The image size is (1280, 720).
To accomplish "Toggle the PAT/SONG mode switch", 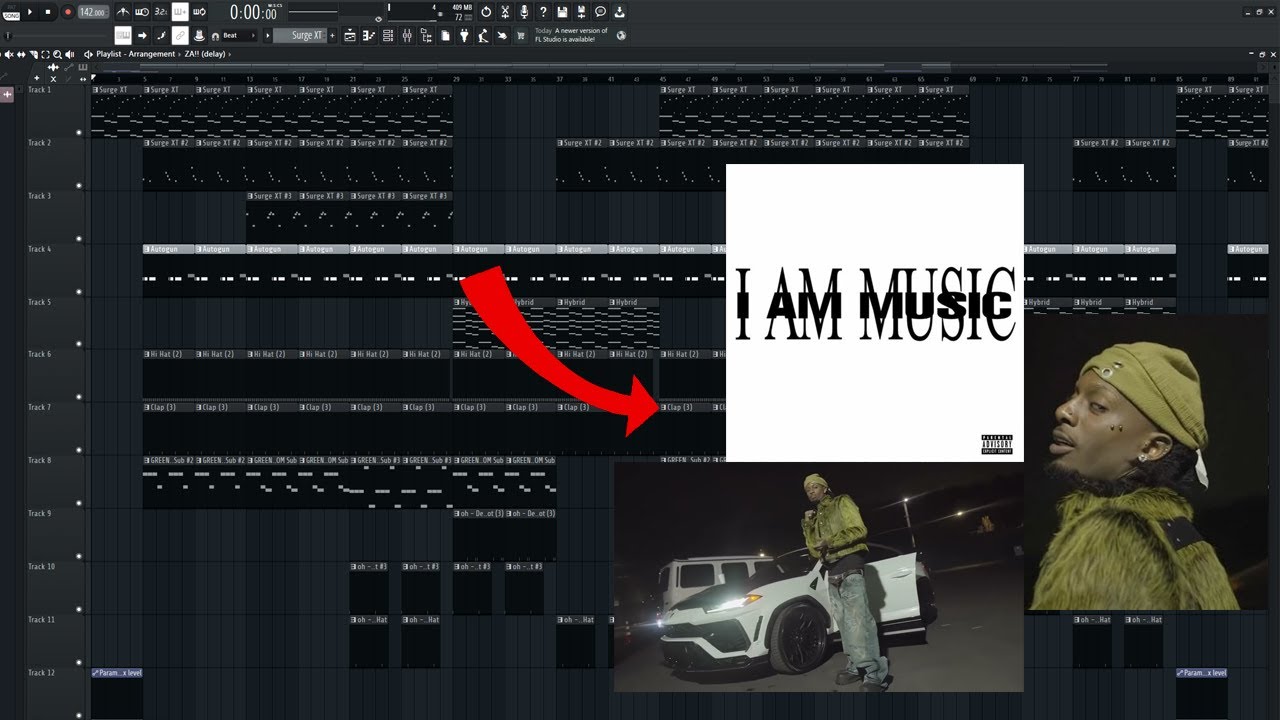I will coord(11,12).
